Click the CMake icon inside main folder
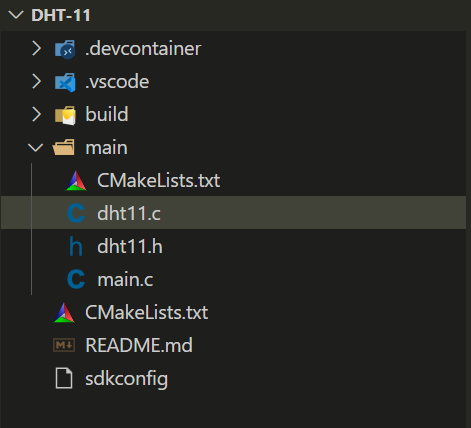The image size is (471, 428). (x=76, y=181)
